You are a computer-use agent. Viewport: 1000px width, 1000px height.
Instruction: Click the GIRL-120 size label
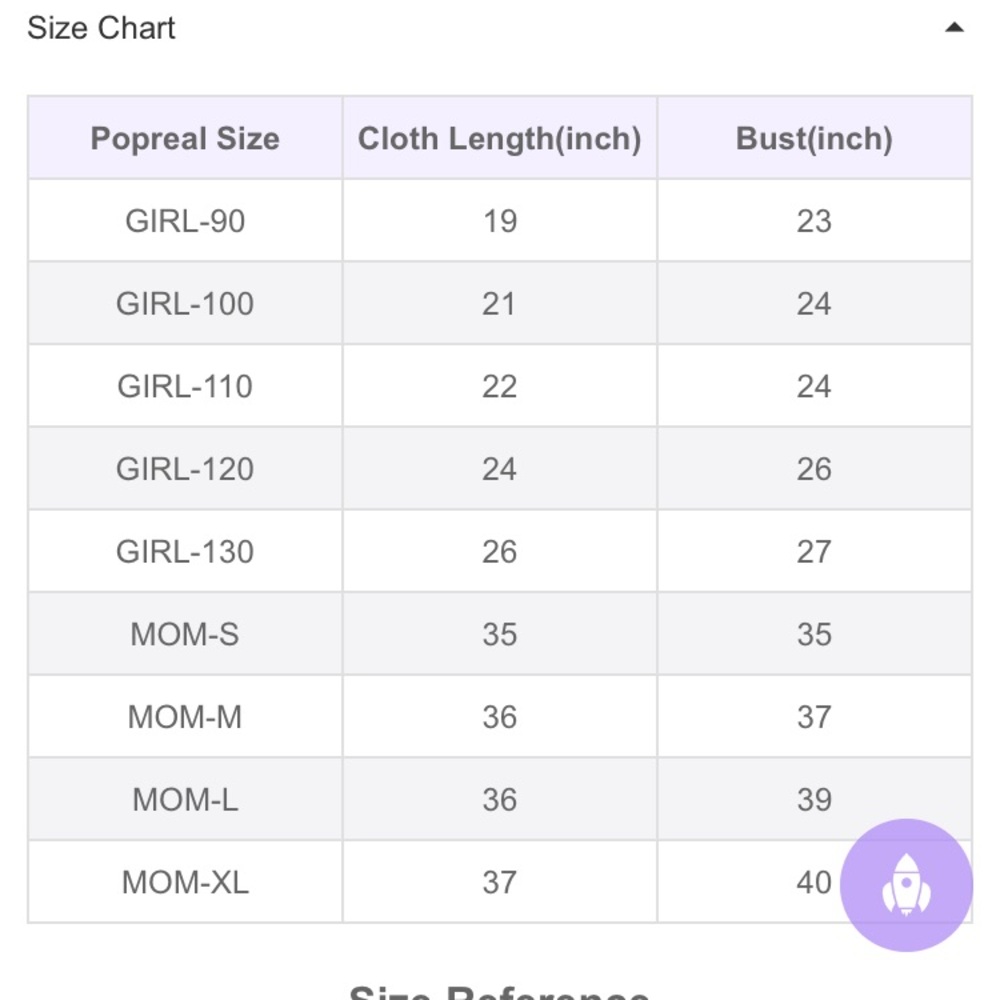[x=185, y=469]
